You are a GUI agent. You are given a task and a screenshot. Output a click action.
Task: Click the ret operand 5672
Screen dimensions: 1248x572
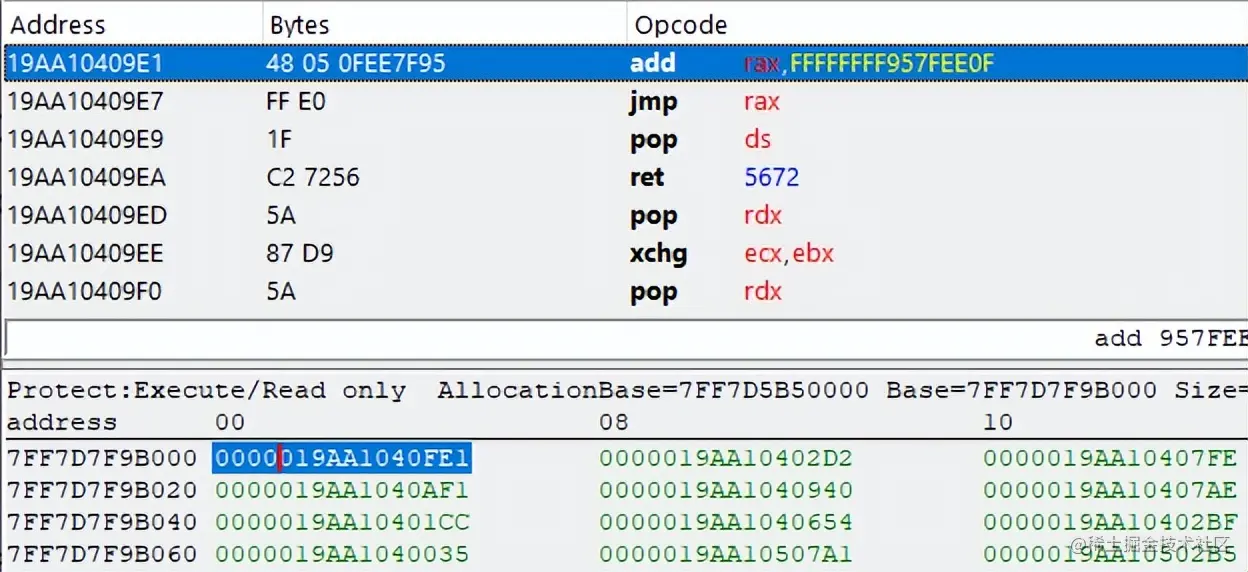point(772,177)
